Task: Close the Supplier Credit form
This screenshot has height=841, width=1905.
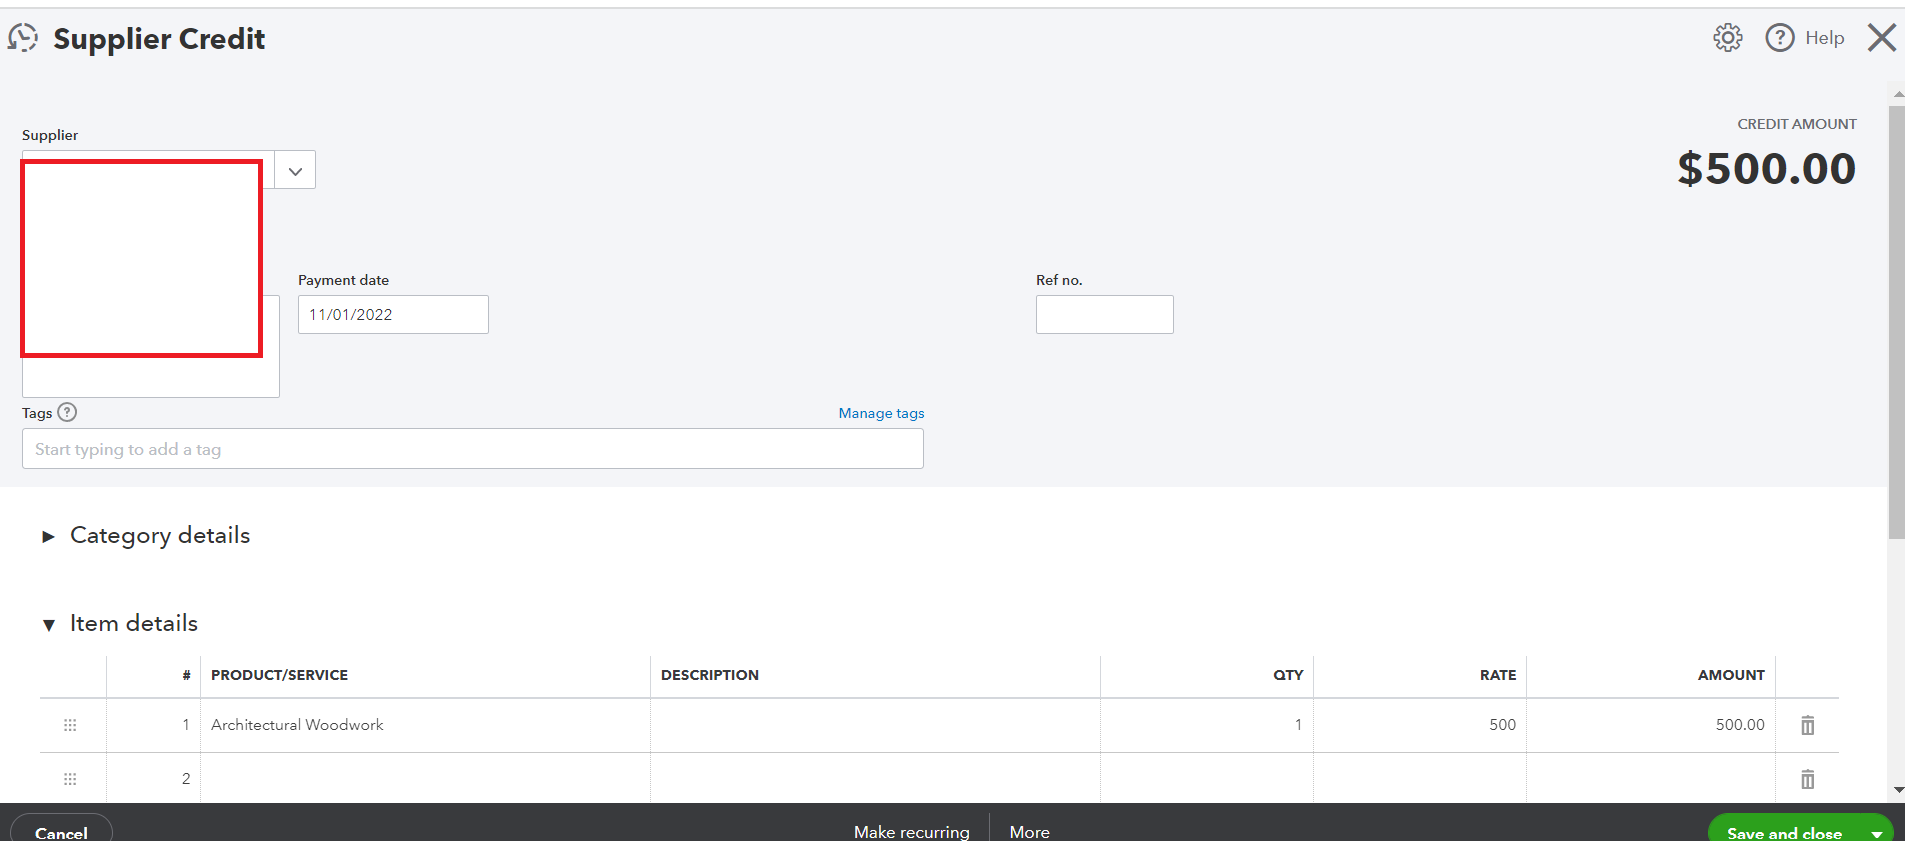Action: click(x=1882, y=38)
